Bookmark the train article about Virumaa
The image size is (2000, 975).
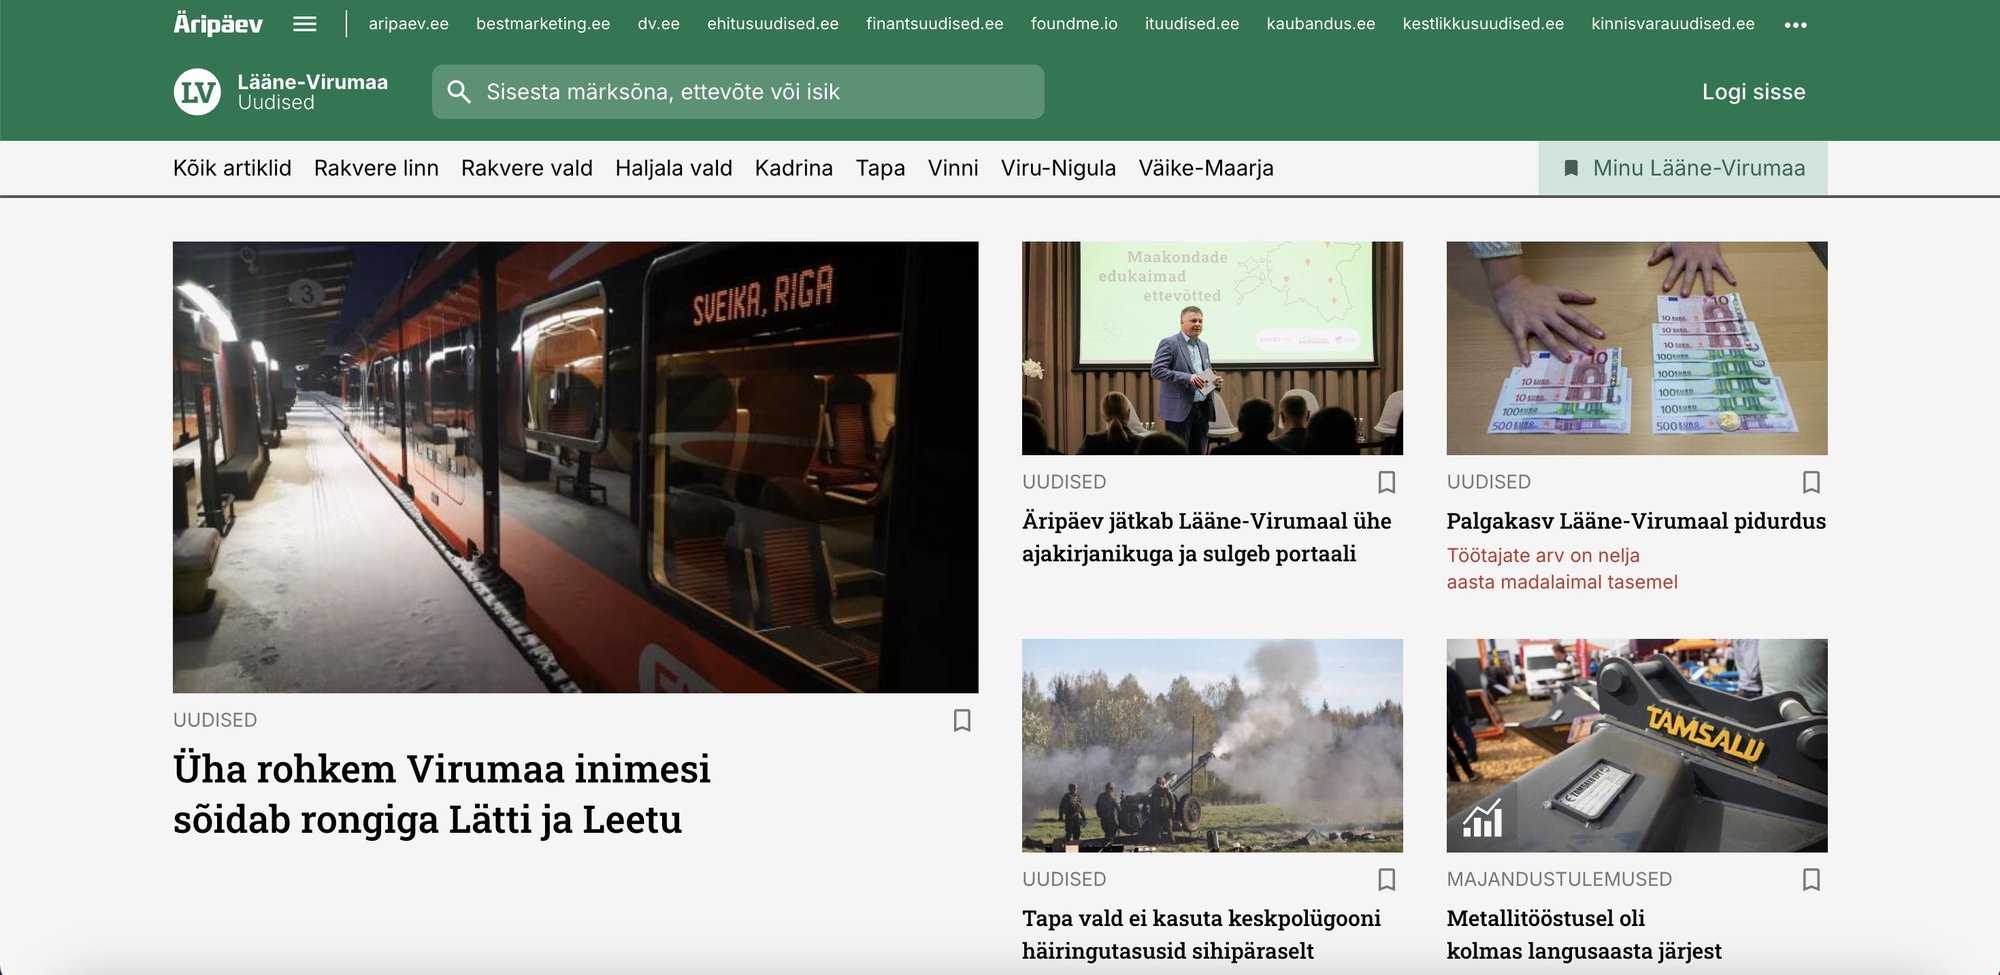click(x=962, y=720)
